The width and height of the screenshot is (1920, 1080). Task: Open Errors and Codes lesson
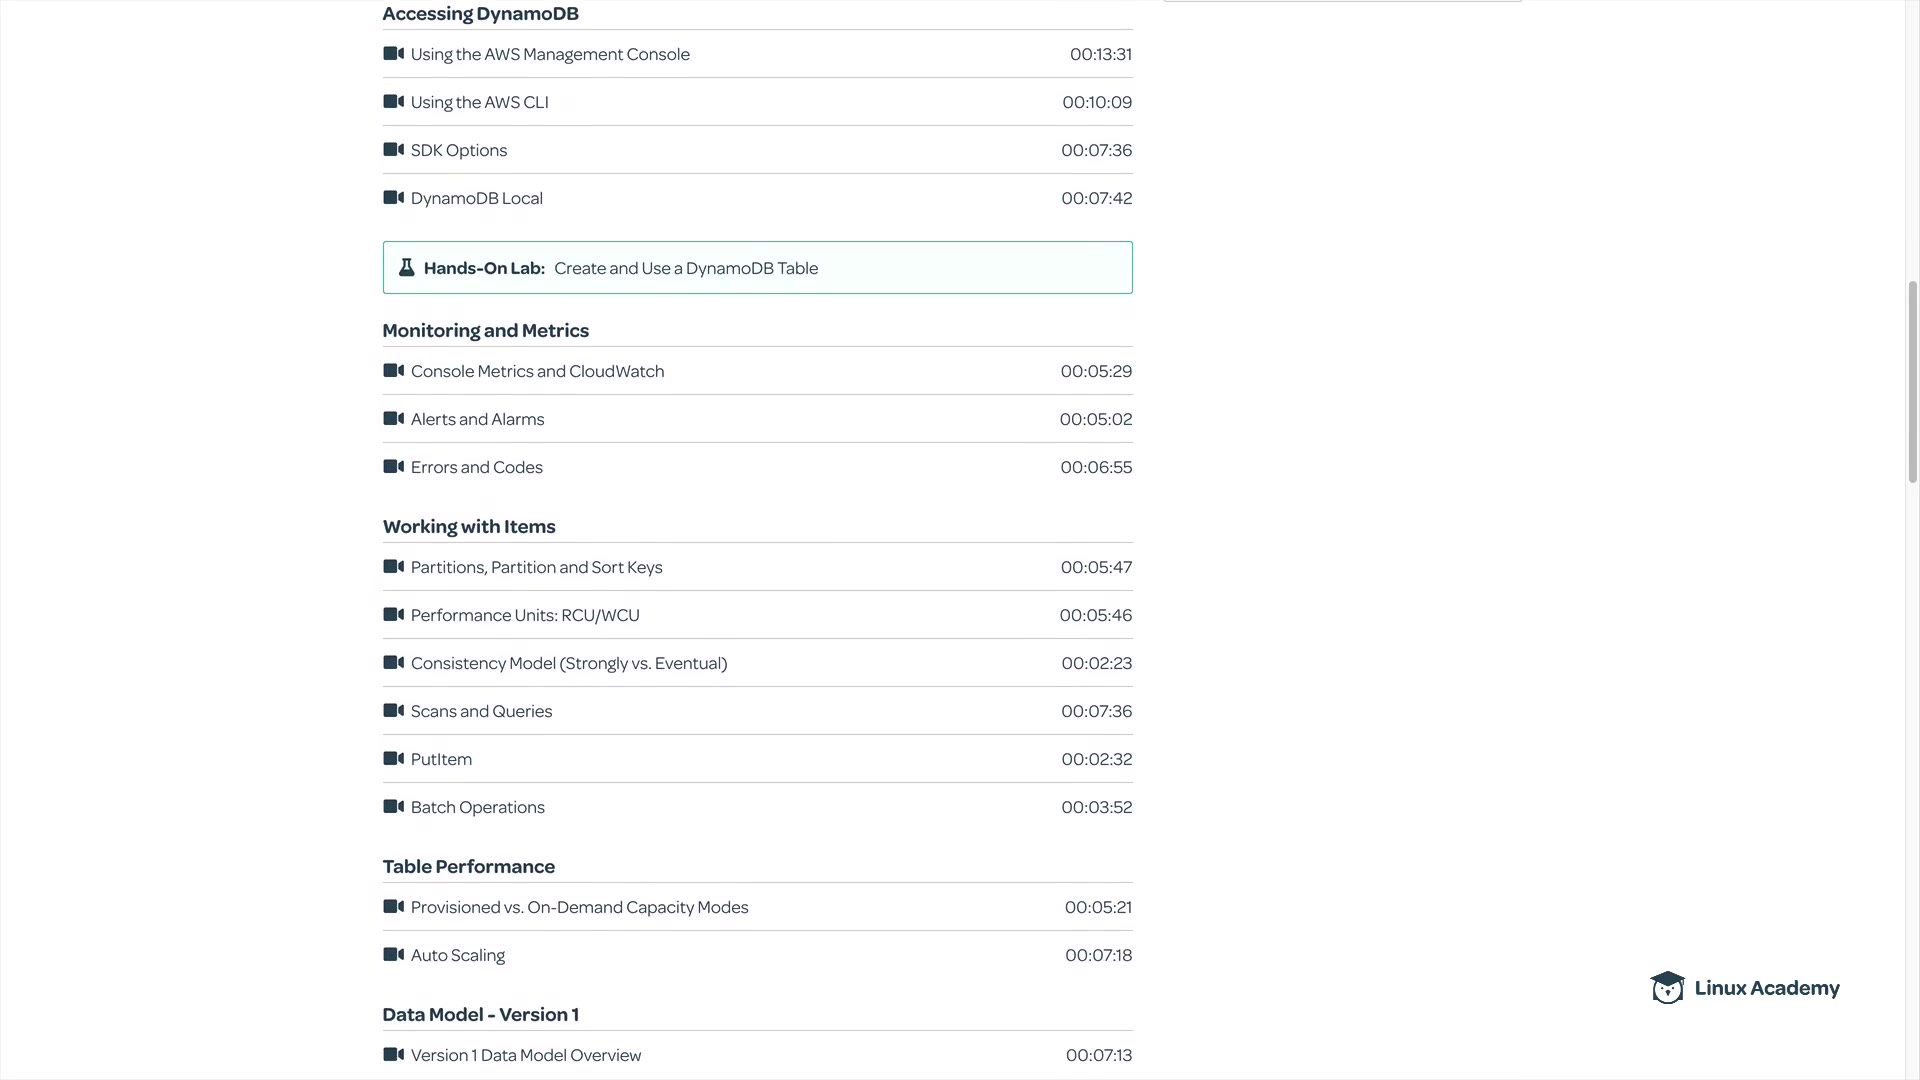476,467
